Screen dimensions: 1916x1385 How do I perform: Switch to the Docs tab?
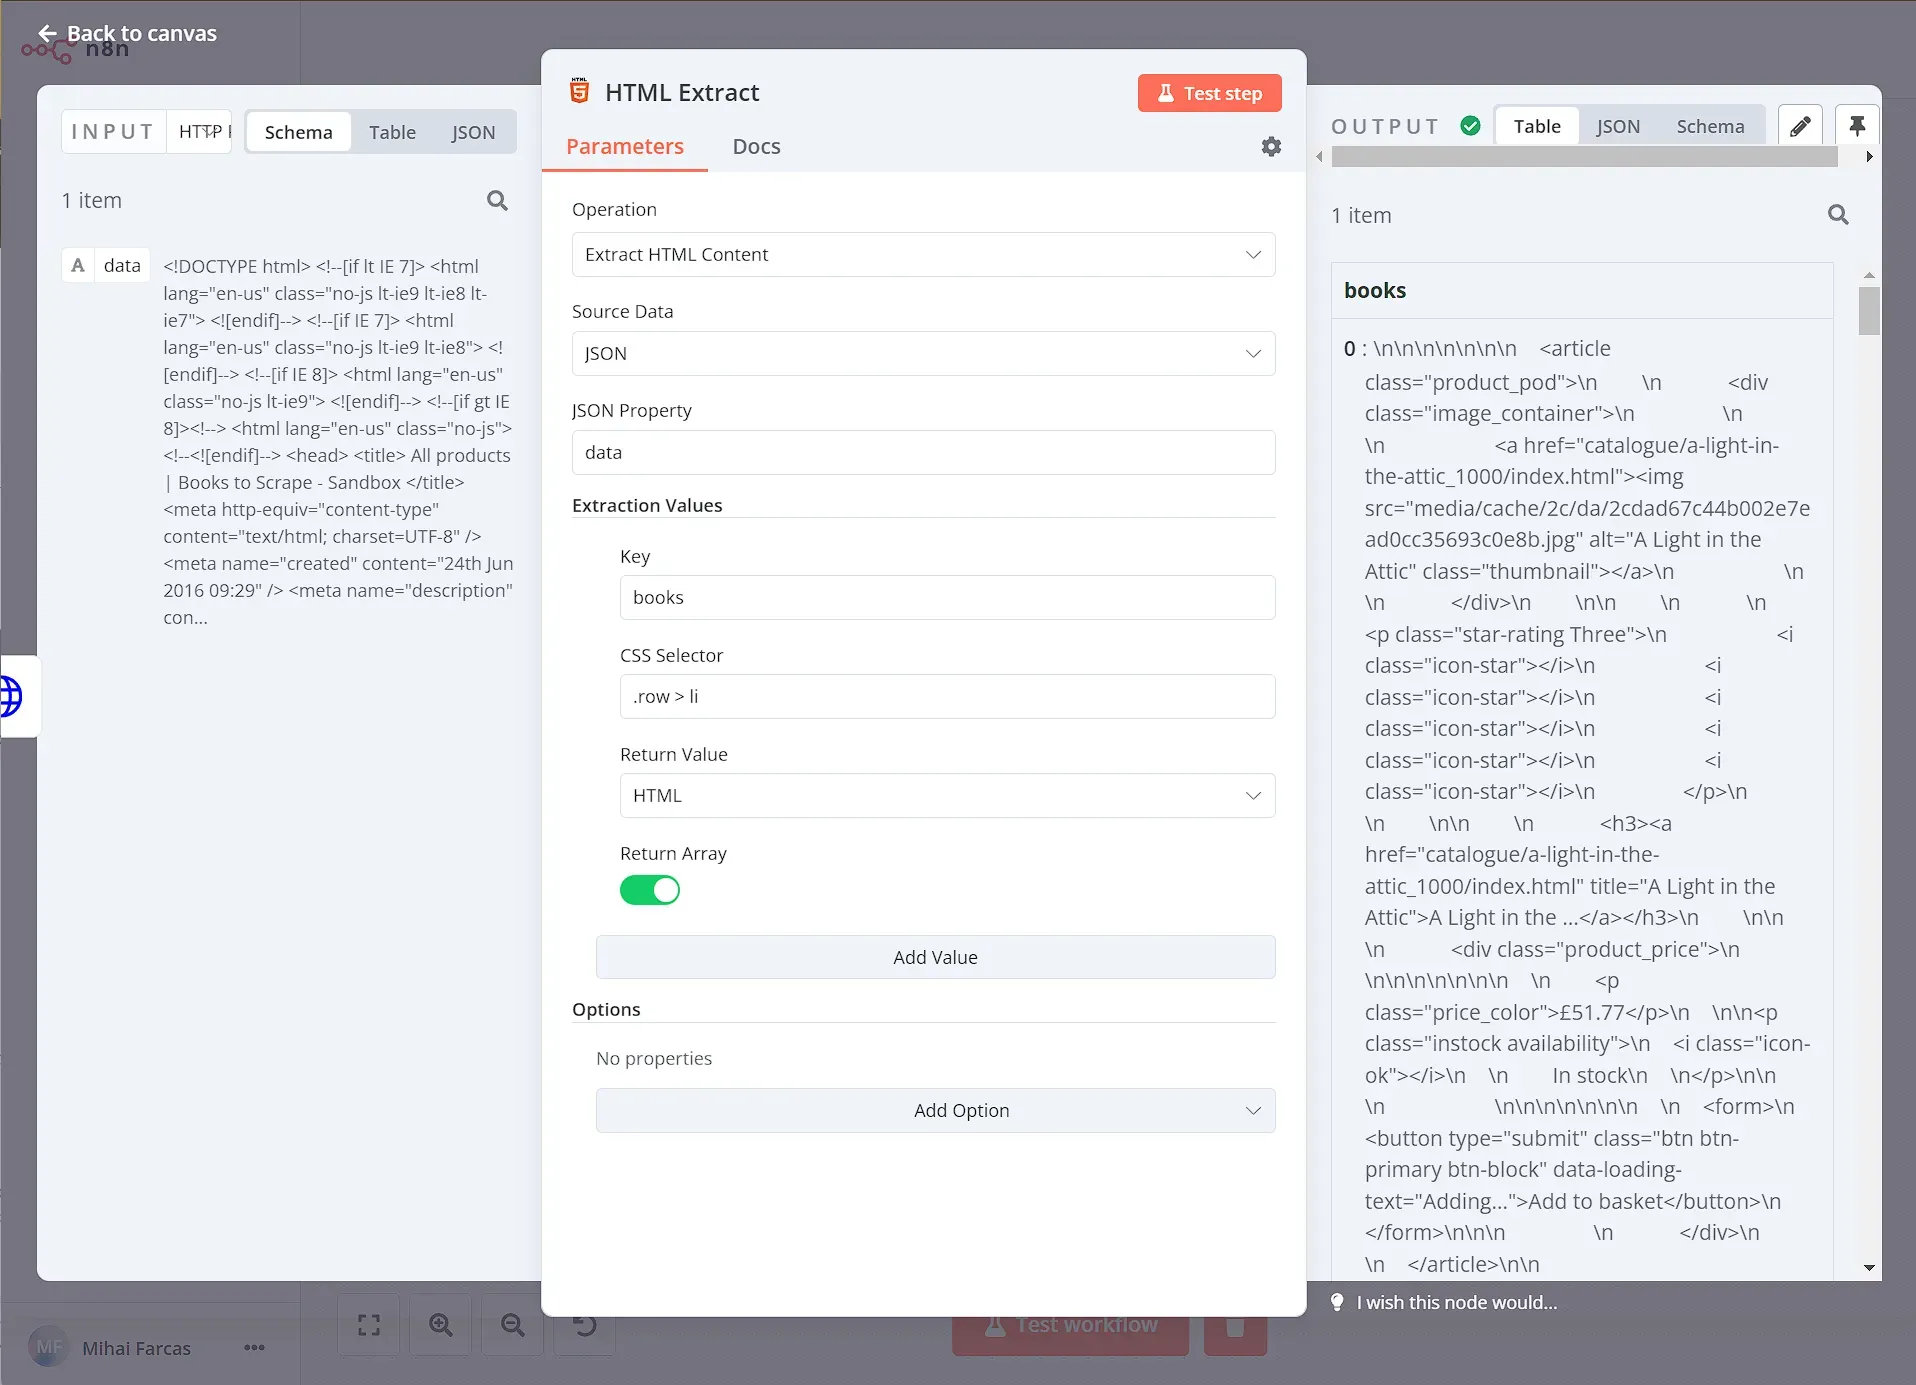[755, 146]
